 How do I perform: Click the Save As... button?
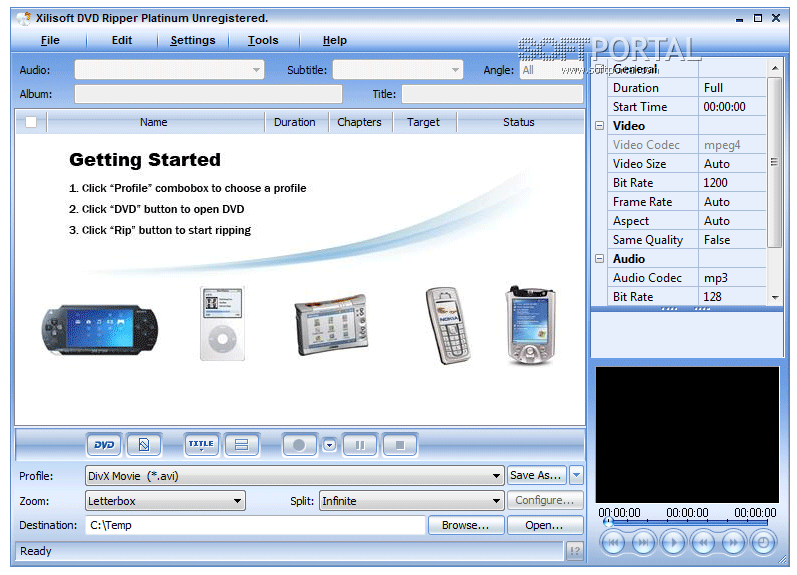tap(536, 475)
